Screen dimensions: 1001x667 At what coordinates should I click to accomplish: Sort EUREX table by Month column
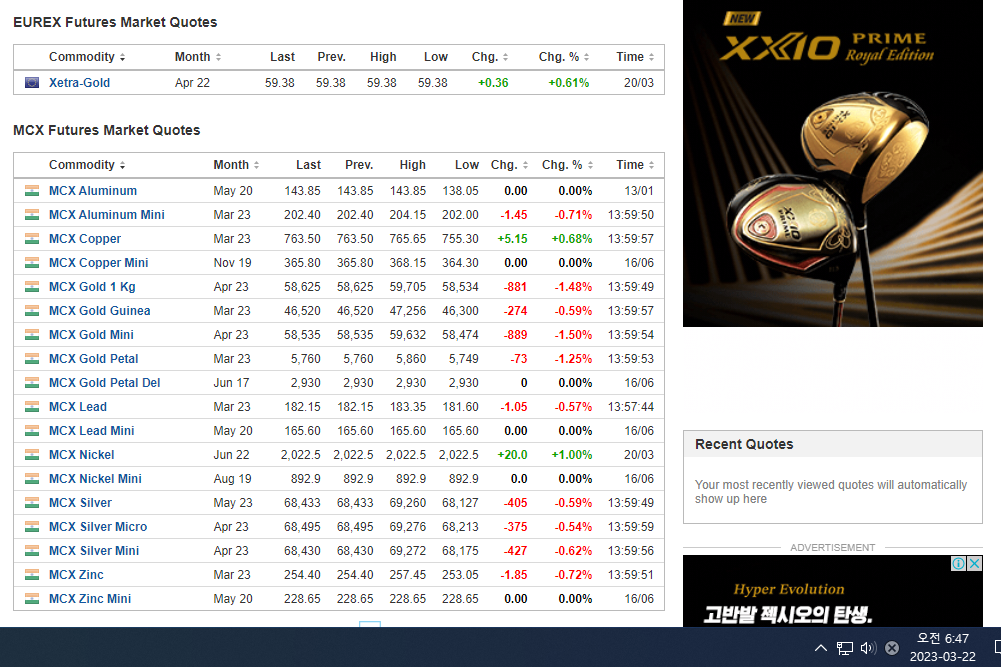point(198,57)
